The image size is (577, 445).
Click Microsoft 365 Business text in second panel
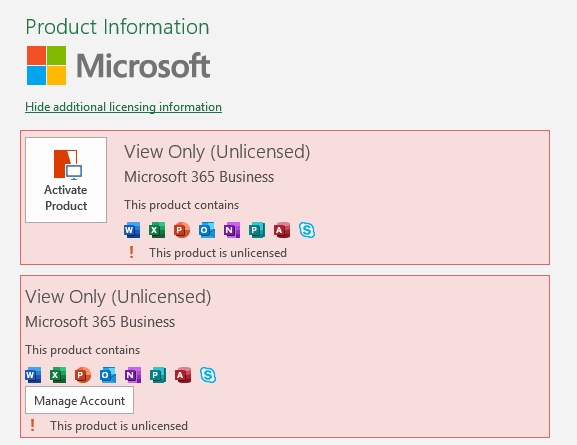pos(100,322)
